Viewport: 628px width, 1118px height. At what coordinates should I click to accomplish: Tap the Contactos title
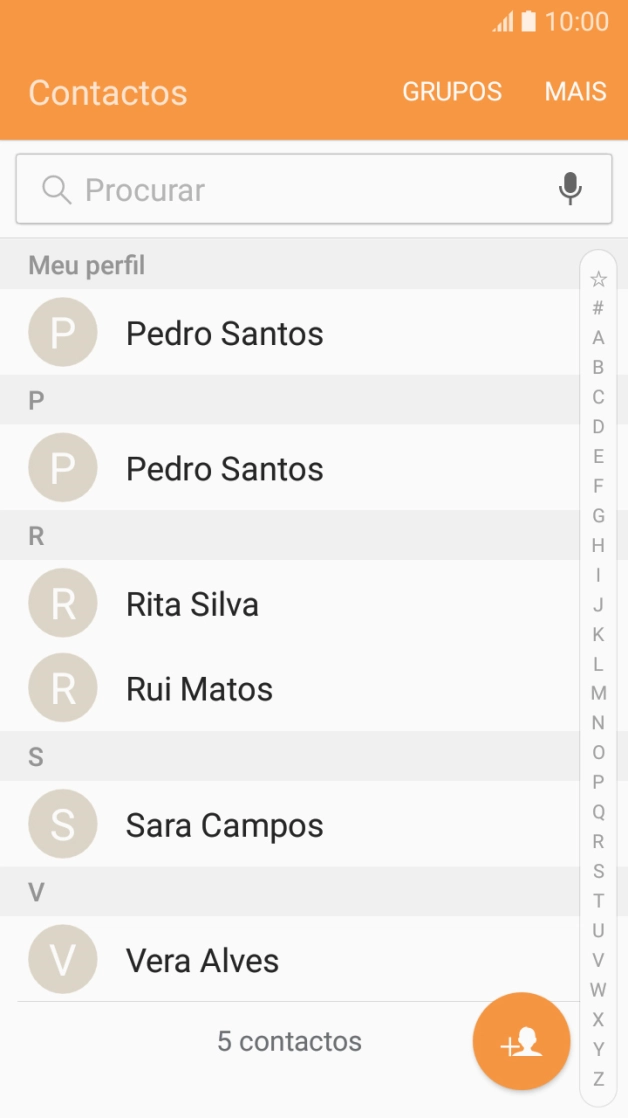pos(108,93)
